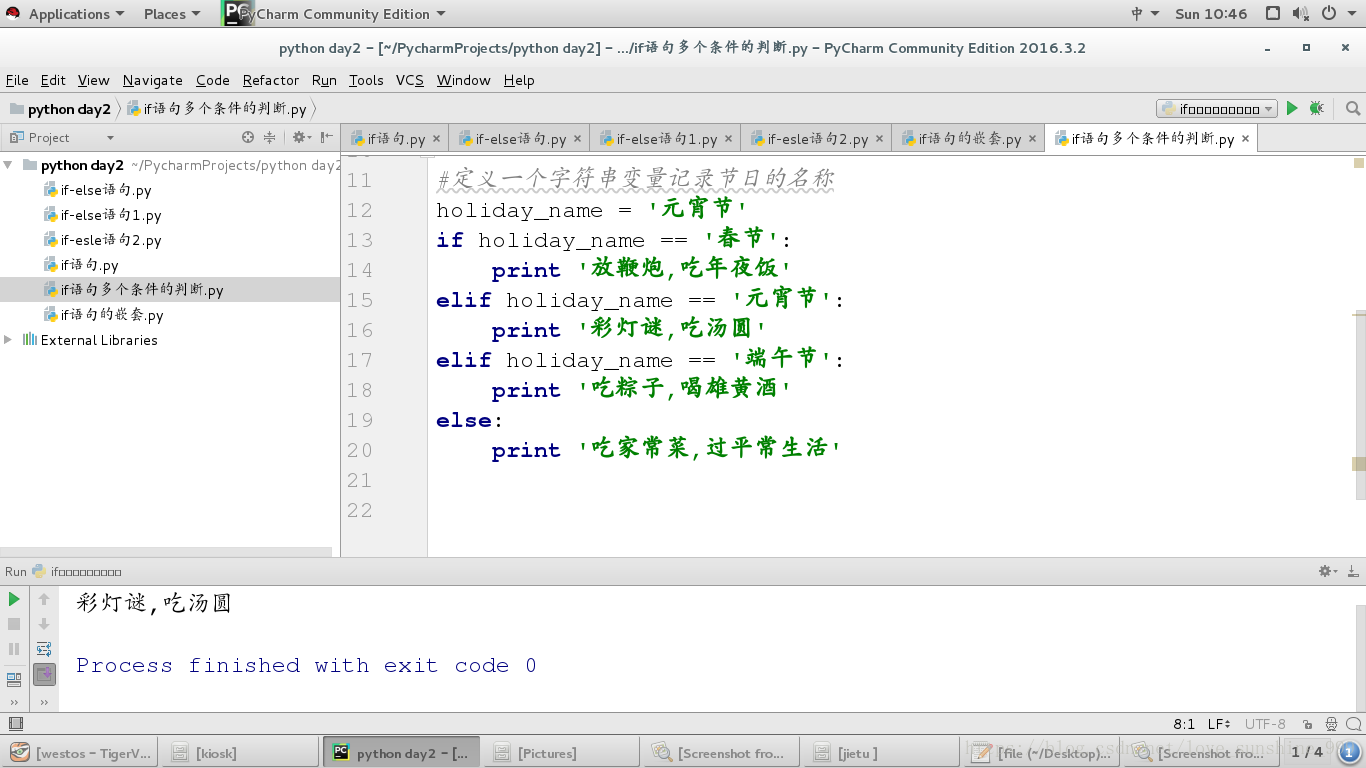Toggle scroll to end in Run console
Image resolution: width=1366 pixels, height=768 pixels.
[44, 675]
